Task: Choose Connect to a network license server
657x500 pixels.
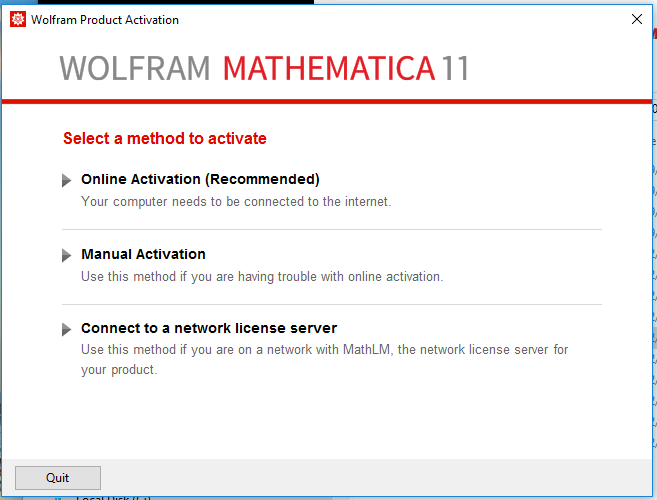Action: [209, 328]
